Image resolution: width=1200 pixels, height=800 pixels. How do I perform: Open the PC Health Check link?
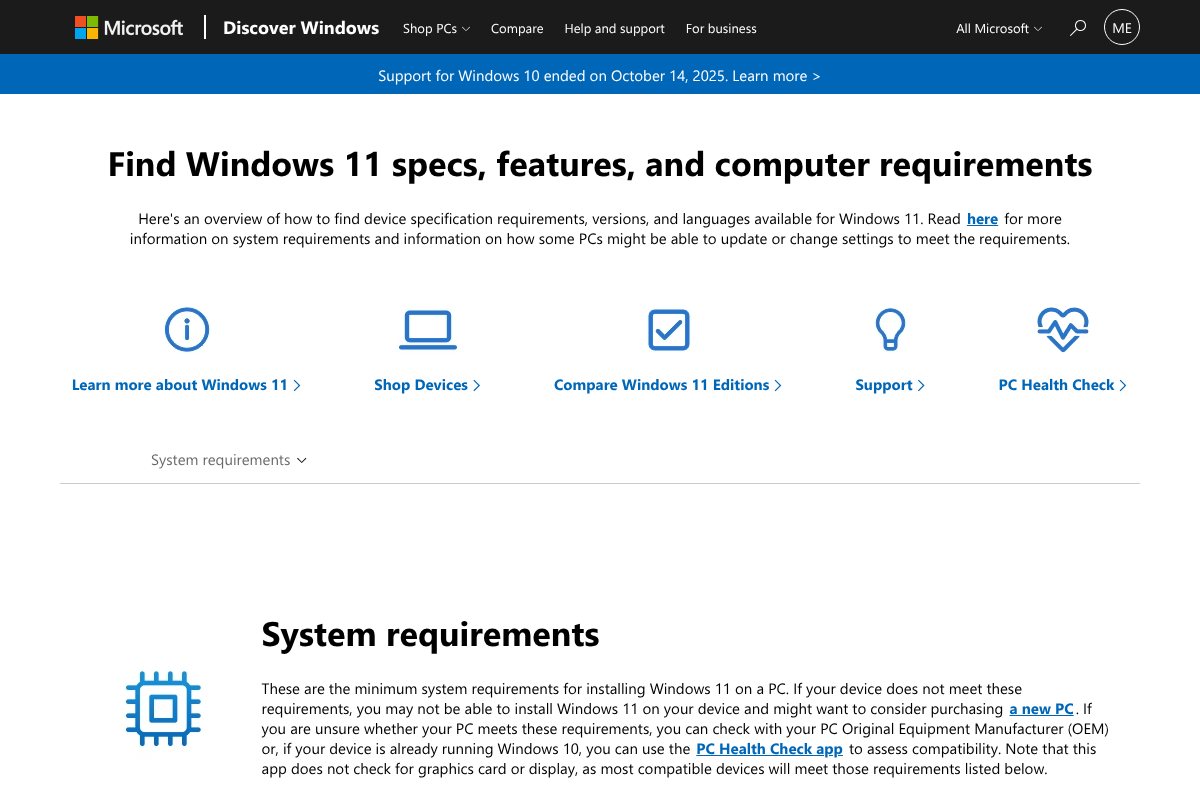pos(1063,385)
